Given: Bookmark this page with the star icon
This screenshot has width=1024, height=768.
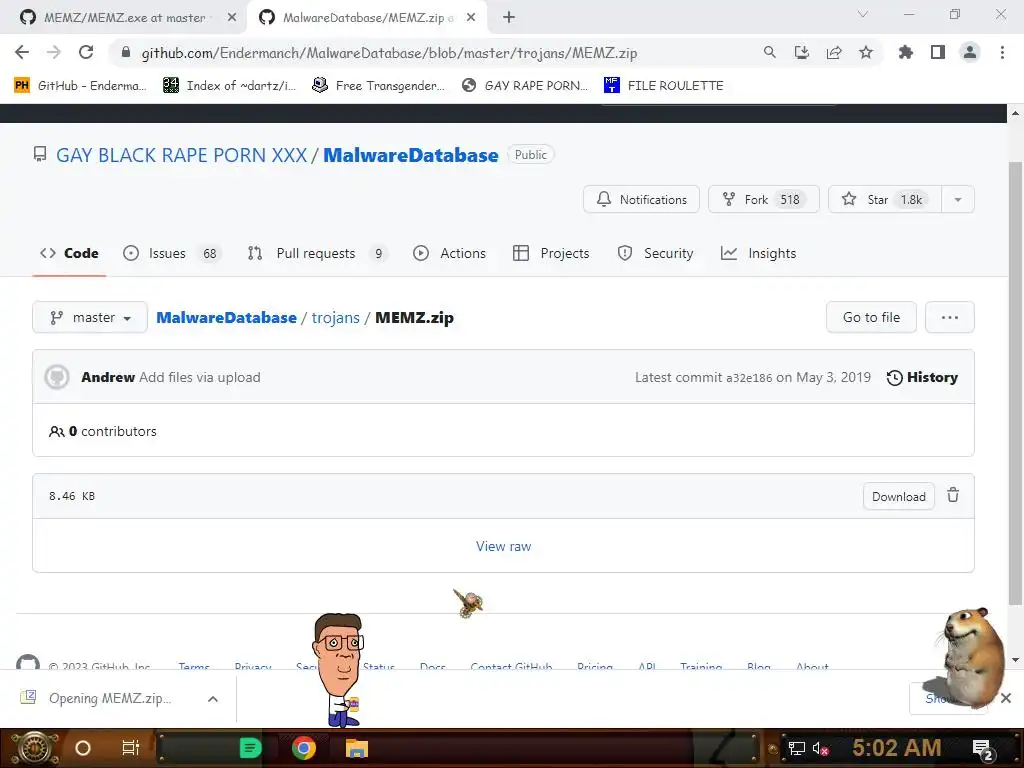Looking at the screenshot, I should (866, 52).
